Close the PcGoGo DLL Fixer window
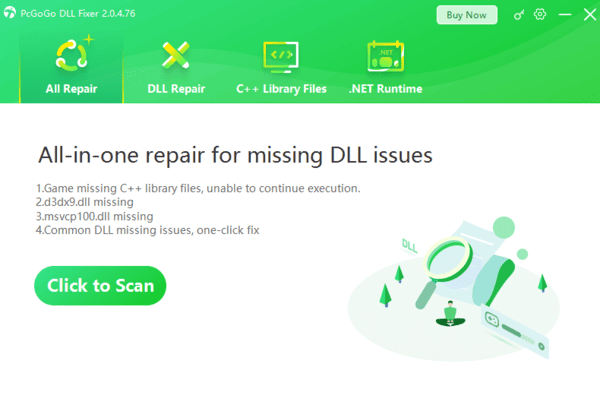Image resolution: width=600 pixels, height=408 pixels. coord(590,15)
